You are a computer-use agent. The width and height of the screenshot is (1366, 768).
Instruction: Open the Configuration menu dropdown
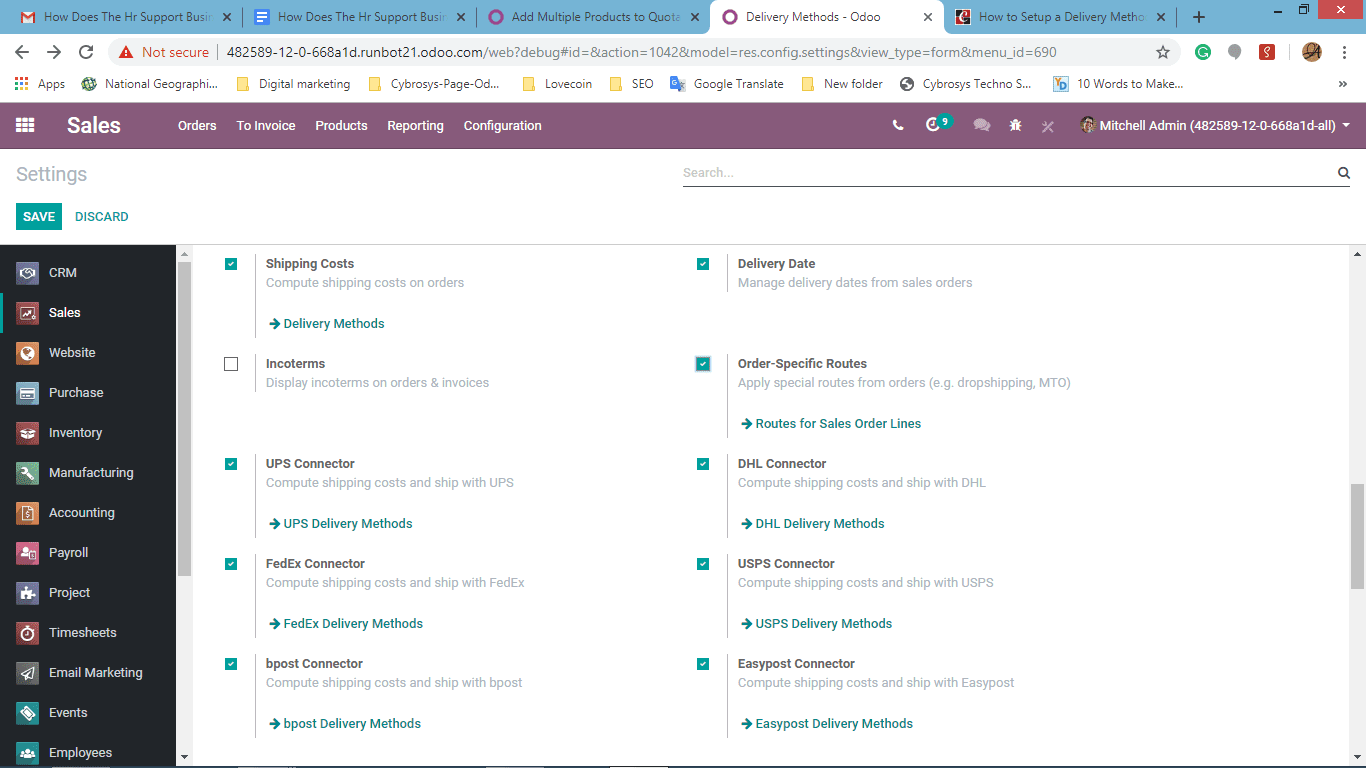pyautogui.click(x=503, y=125)
